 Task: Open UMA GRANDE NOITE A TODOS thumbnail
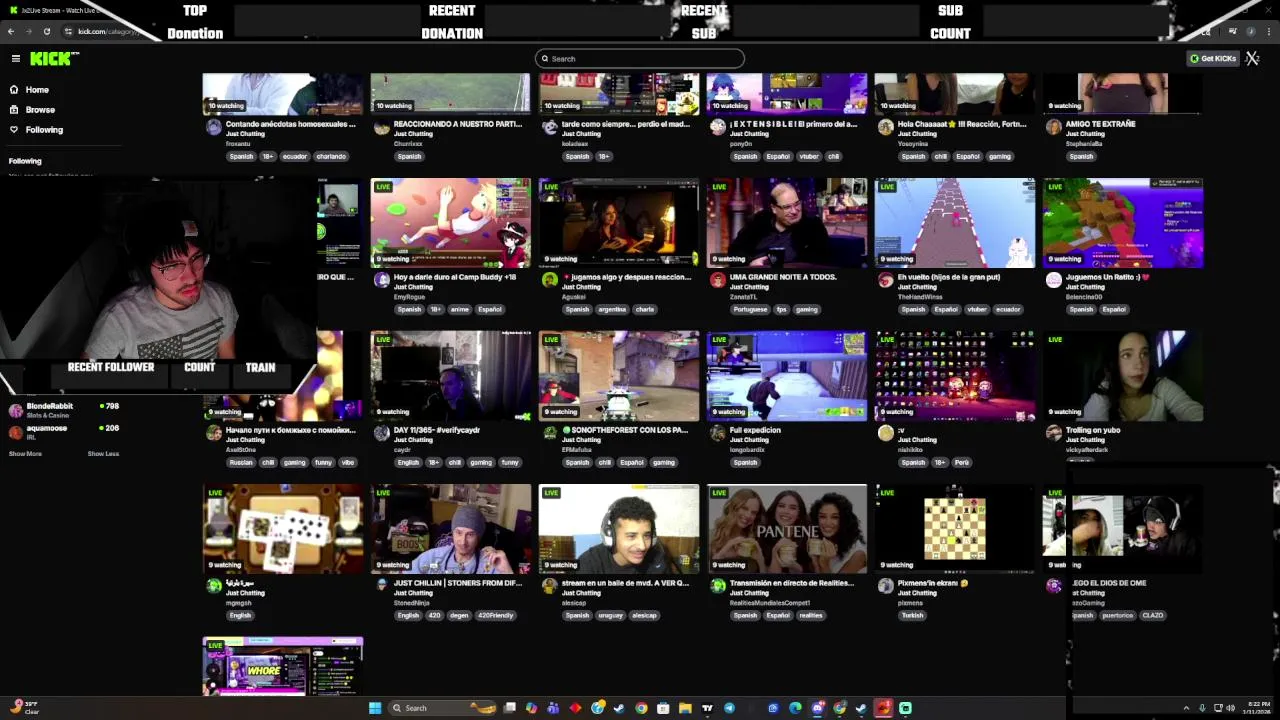point(787,223)
